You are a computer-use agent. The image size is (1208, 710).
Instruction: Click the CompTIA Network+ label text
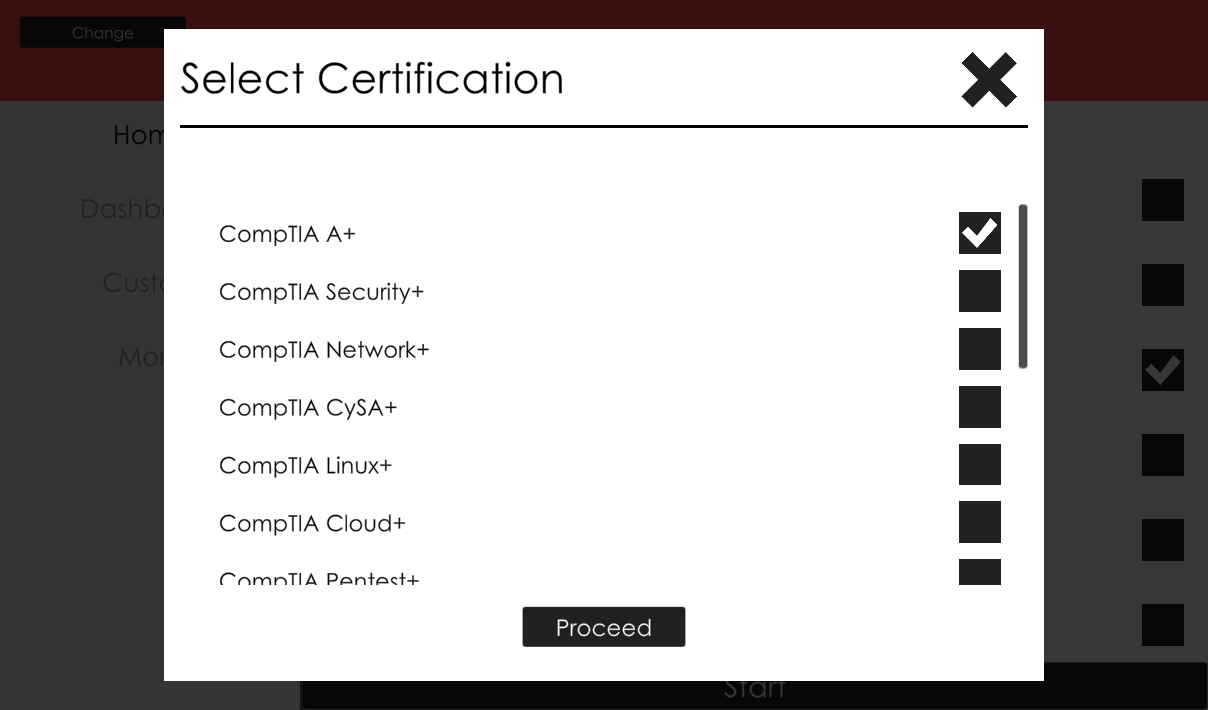click(323, 350)
